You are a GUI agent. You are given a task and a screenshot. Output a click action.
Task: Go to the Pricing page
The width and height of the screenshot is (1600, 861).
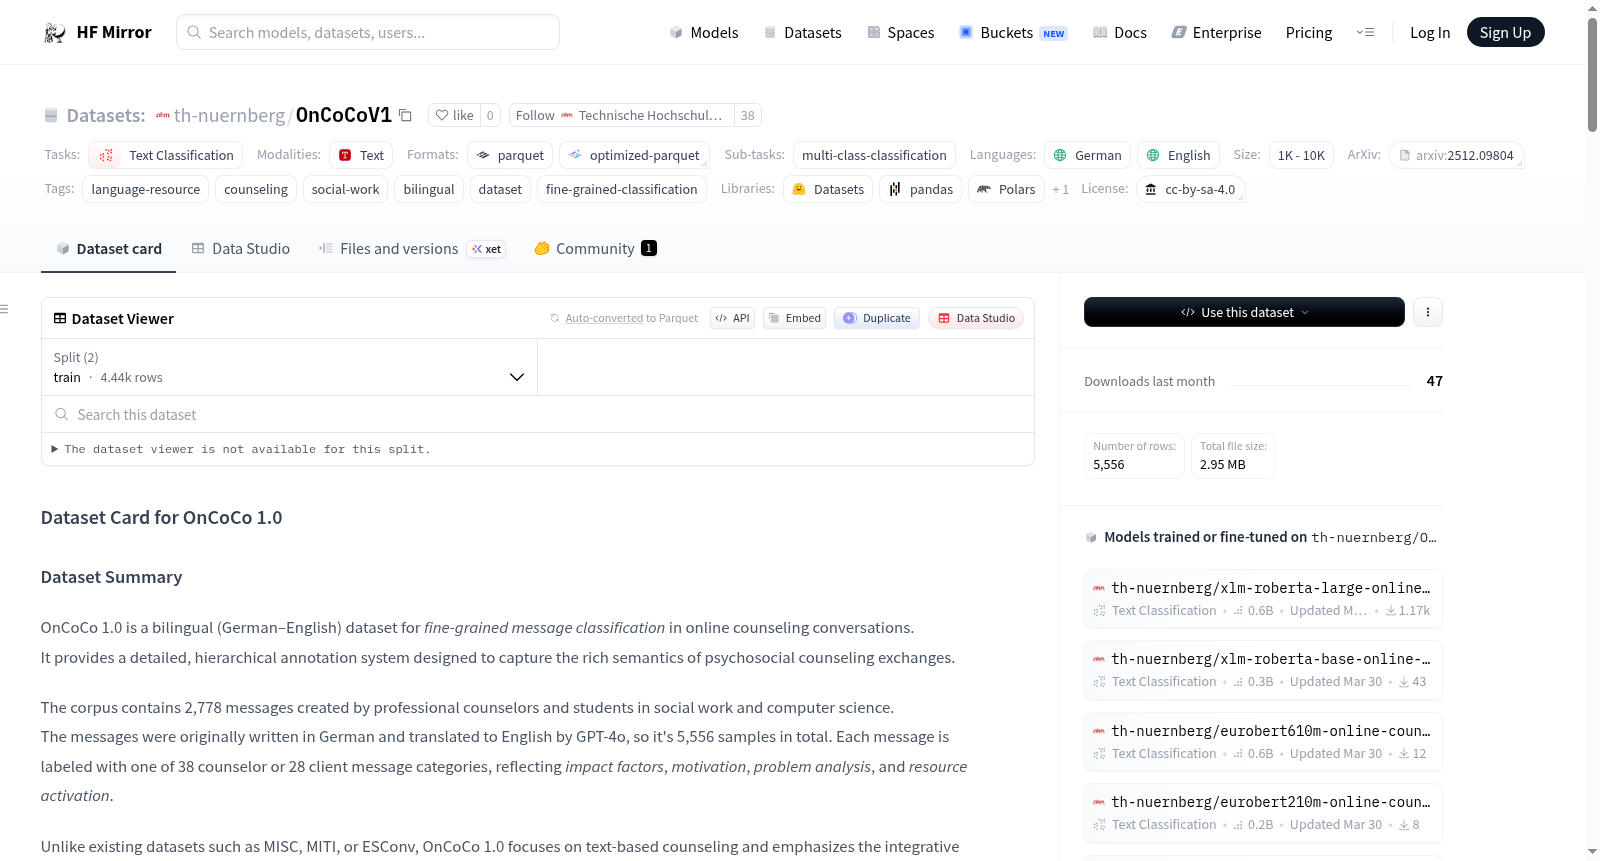(1309, 33)
